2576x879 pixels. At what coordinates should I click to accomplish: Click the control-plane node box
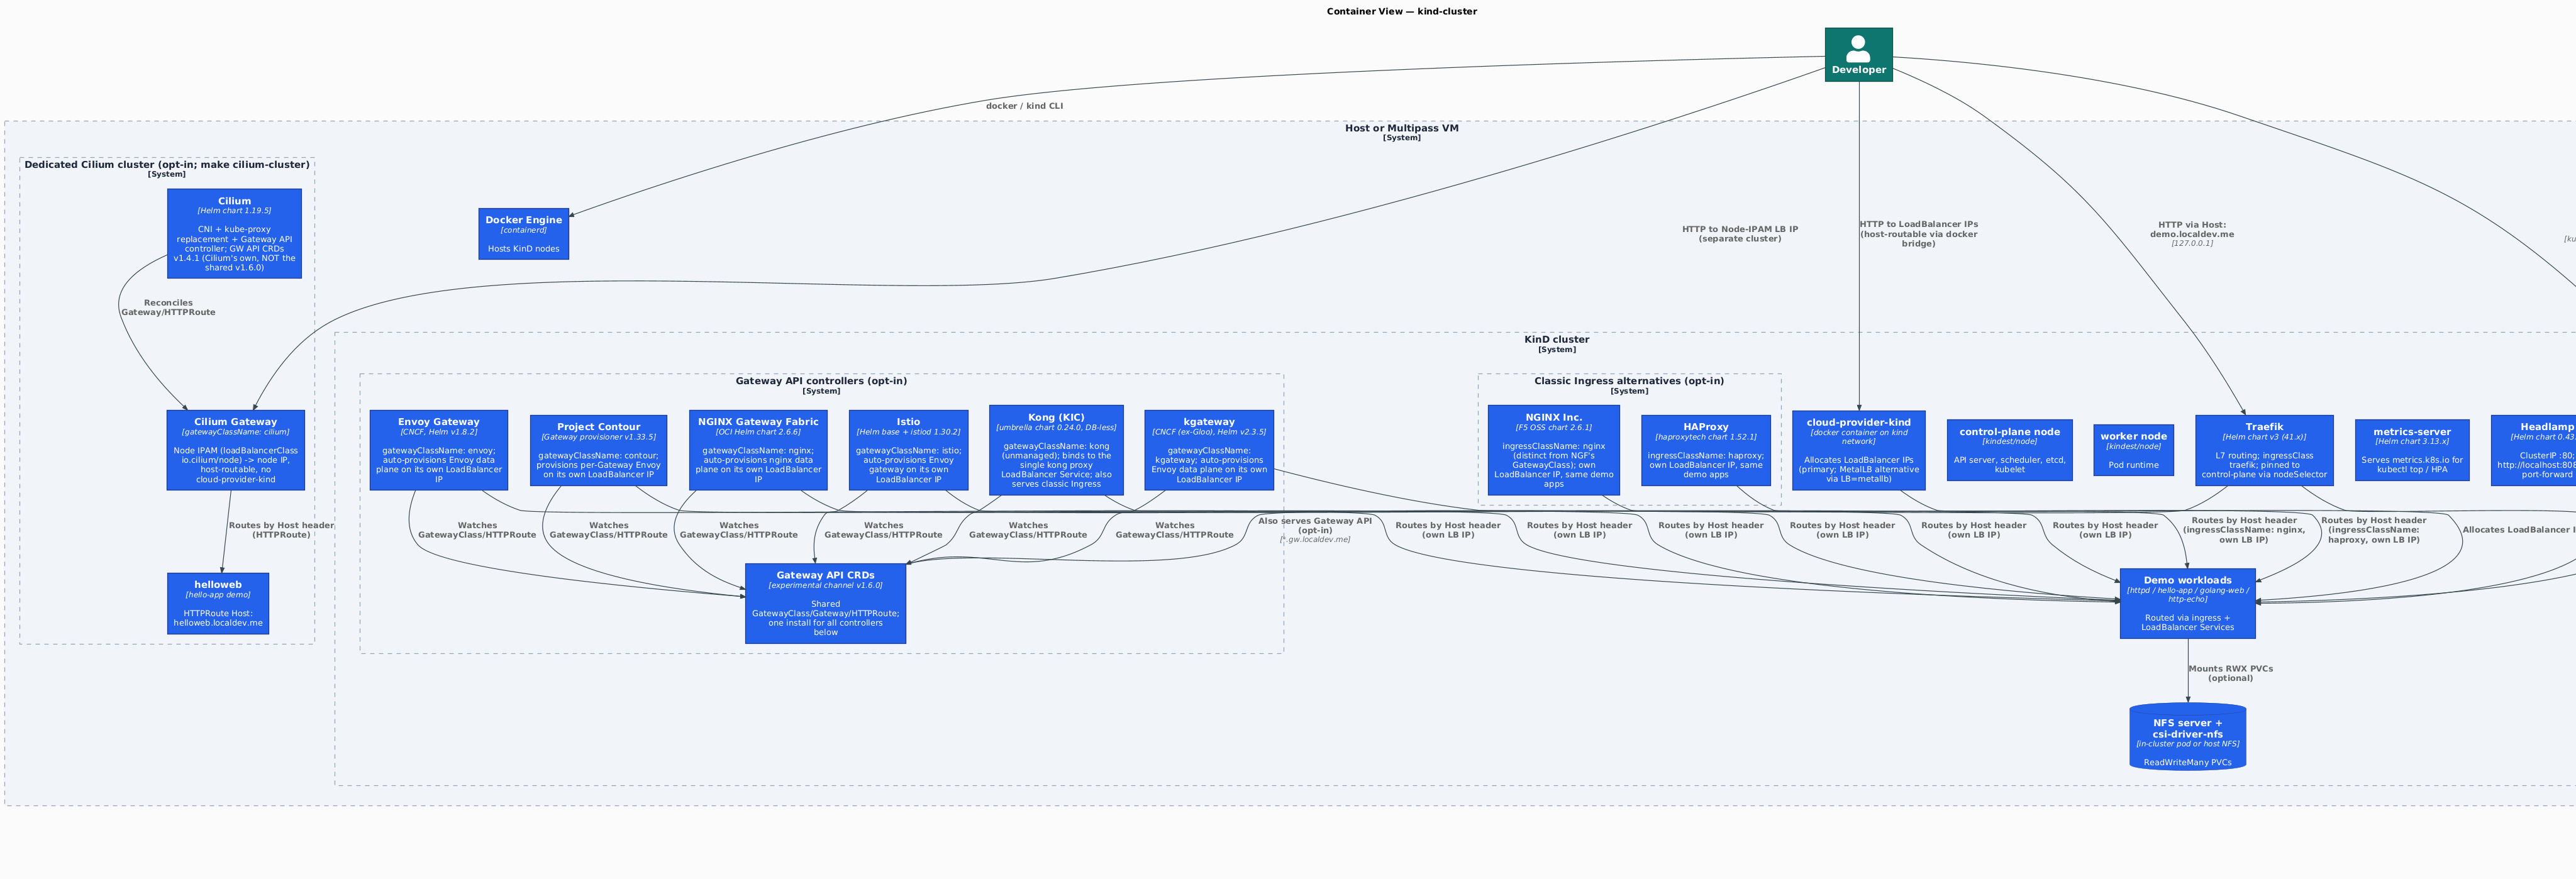click(x=2010, y=450)
